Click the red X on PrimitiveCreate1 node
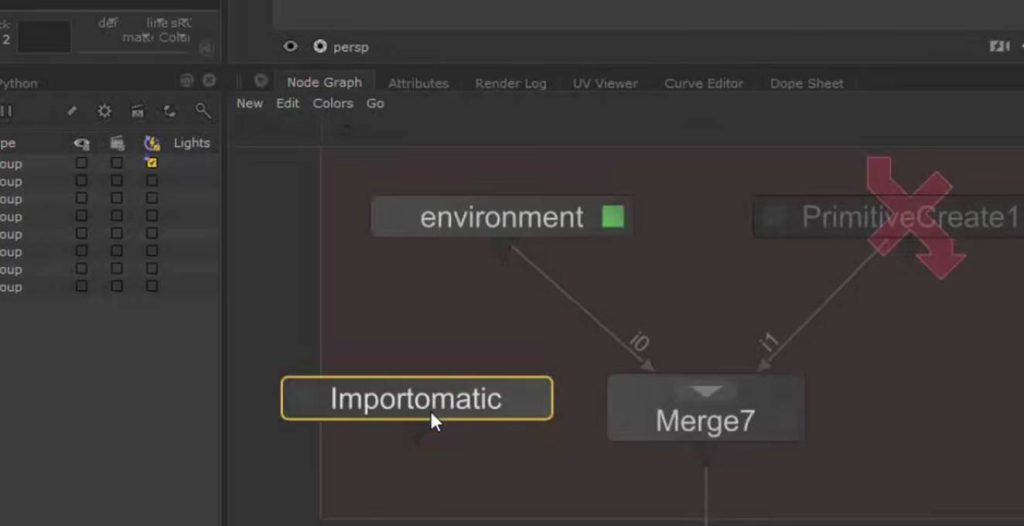 pyautogui.click(x=912, y=214)
